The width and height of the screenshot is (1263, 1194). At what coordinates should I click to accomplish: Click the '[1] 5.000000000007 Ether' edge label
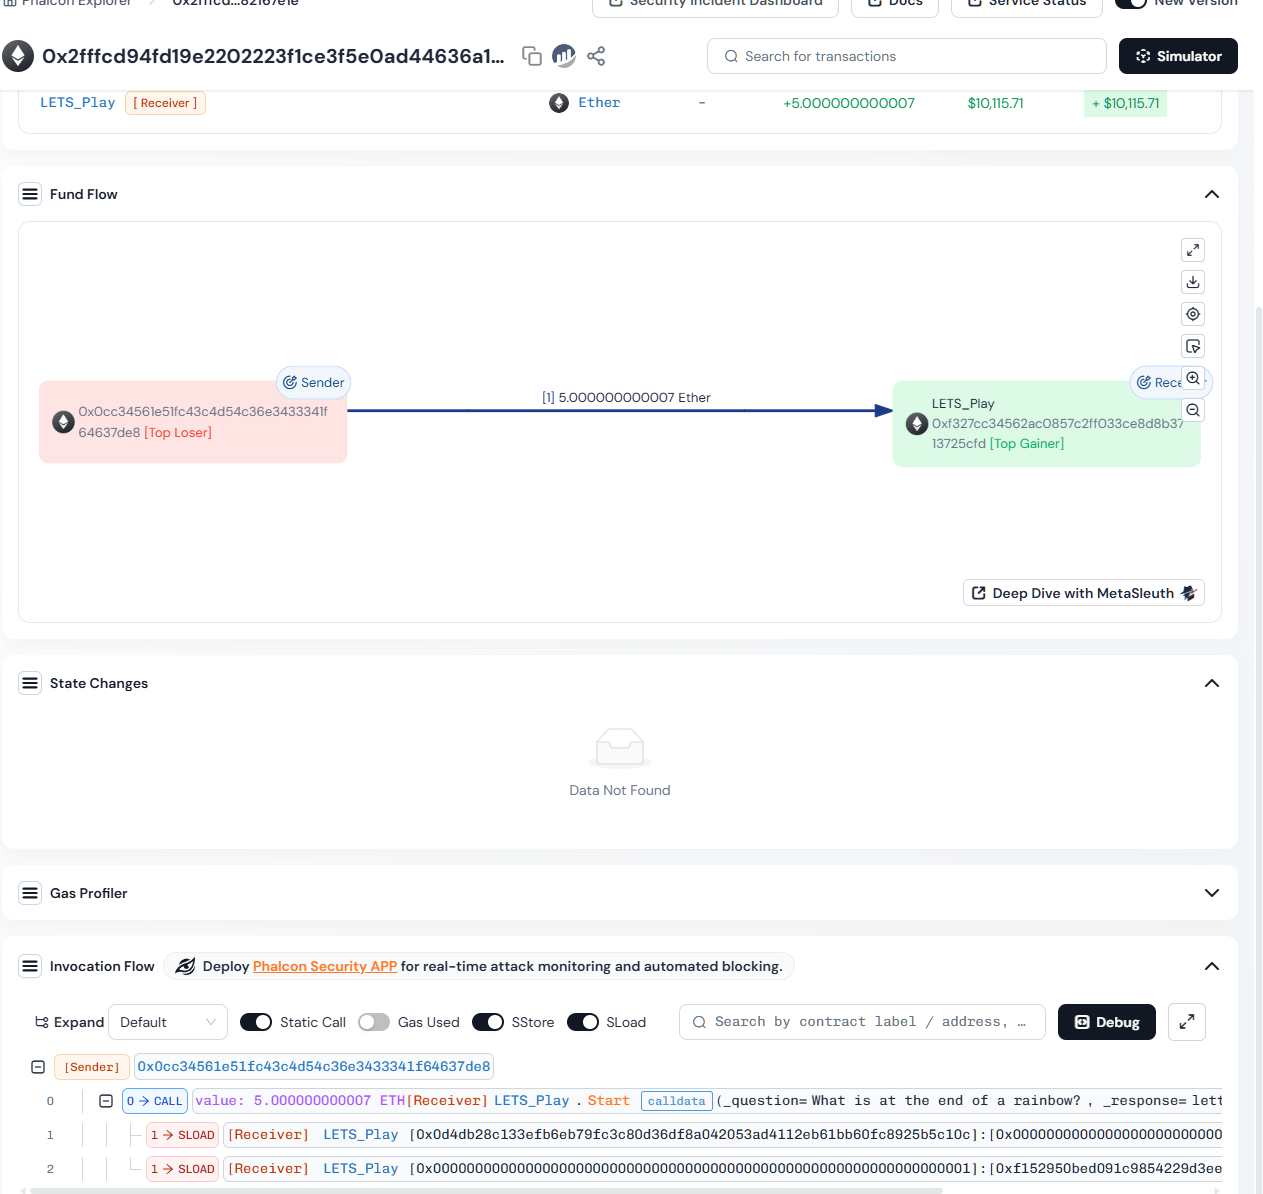(x=626, y=397)
